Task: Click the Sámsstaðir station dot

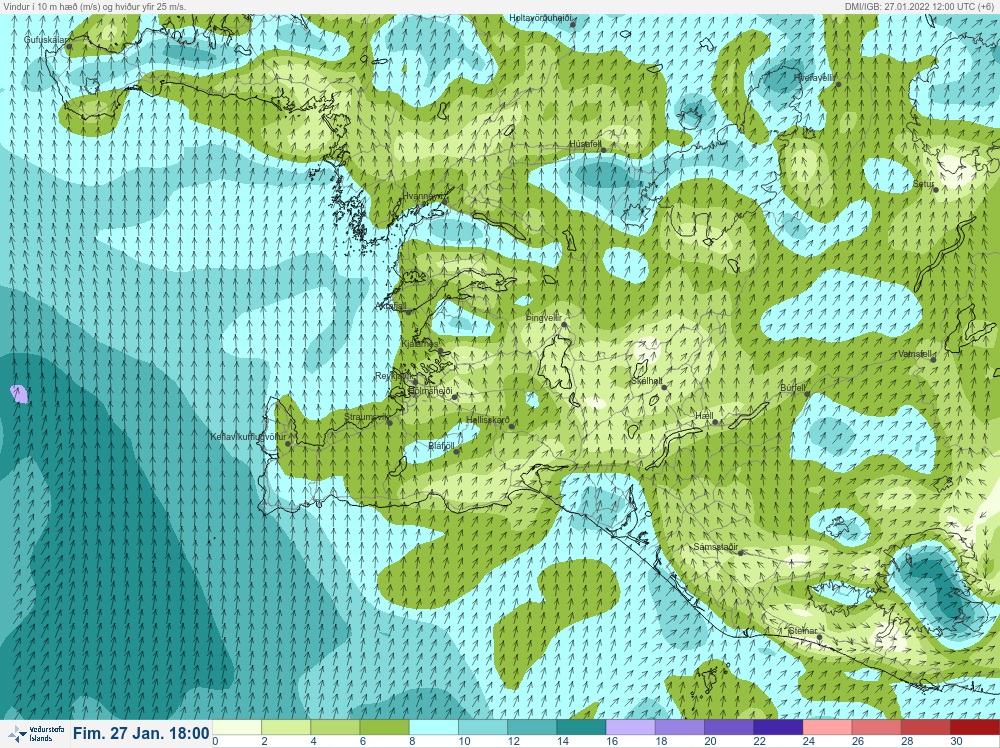Action: click(x=740, y=553)
